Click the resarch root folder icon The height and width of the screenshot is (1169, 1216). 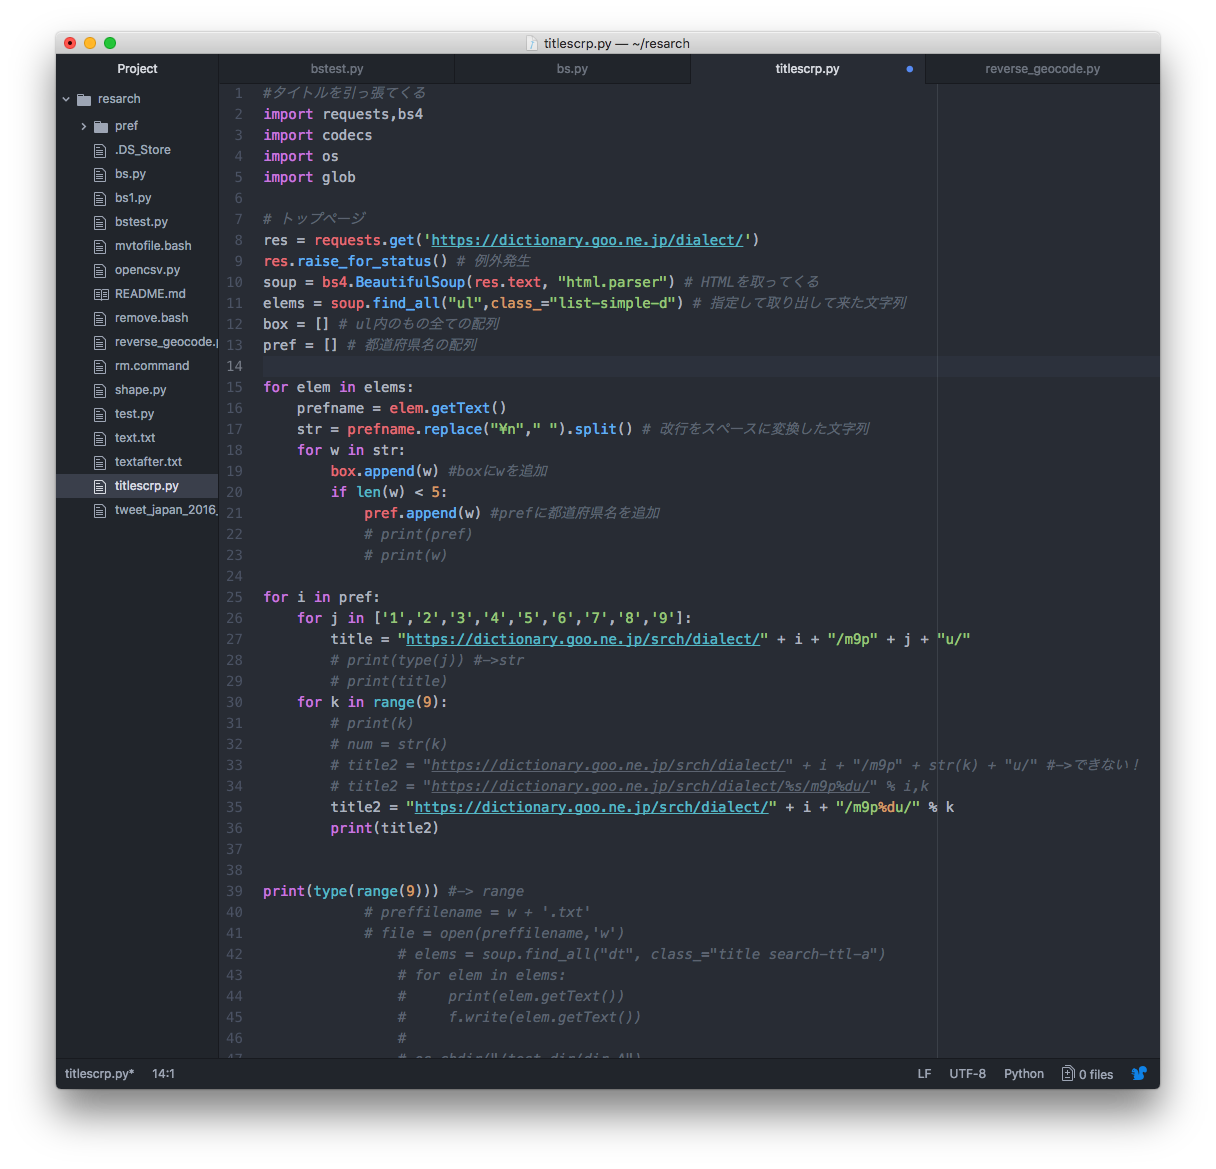coord(84,99)
